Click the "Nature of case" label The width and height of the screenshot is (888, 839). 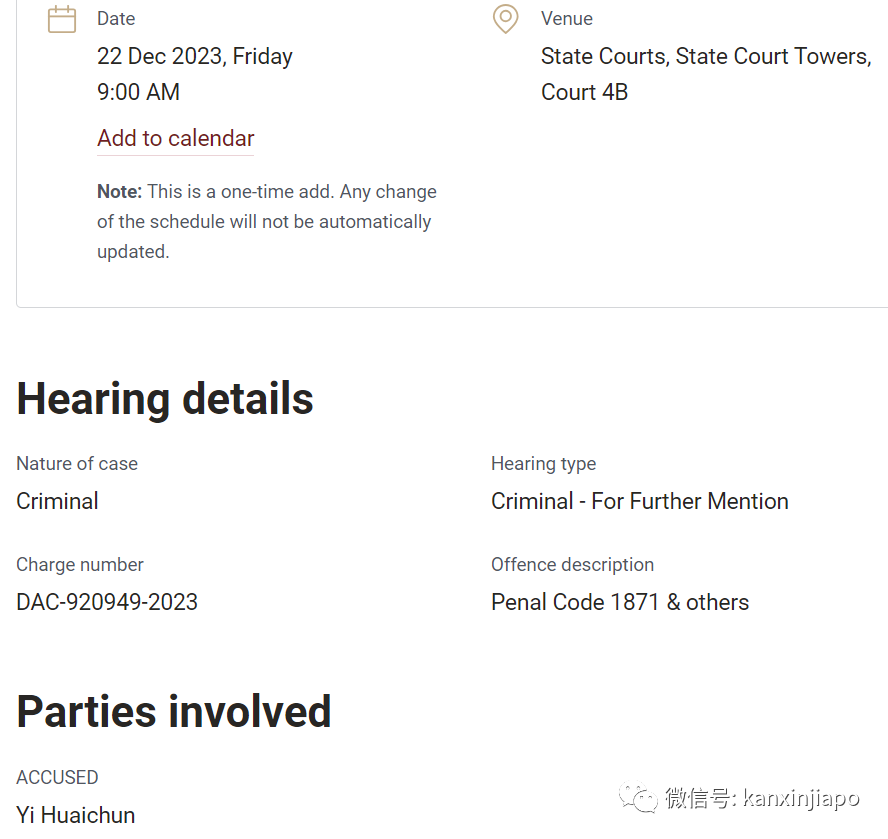(77, 464)
